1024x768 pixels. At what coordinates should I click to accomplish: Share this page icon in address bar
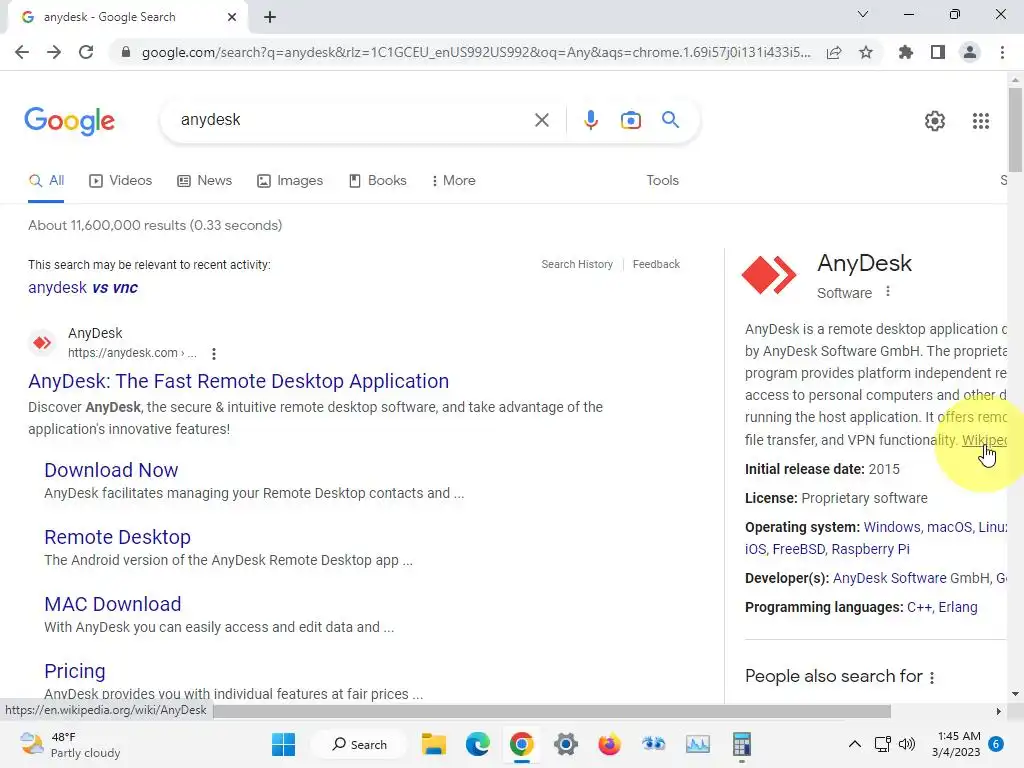coord(834,52)
